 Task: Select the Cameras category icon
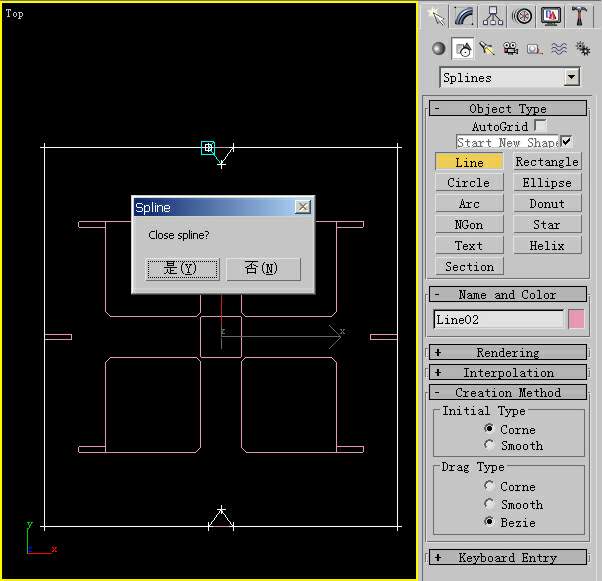tap(511, 48)
